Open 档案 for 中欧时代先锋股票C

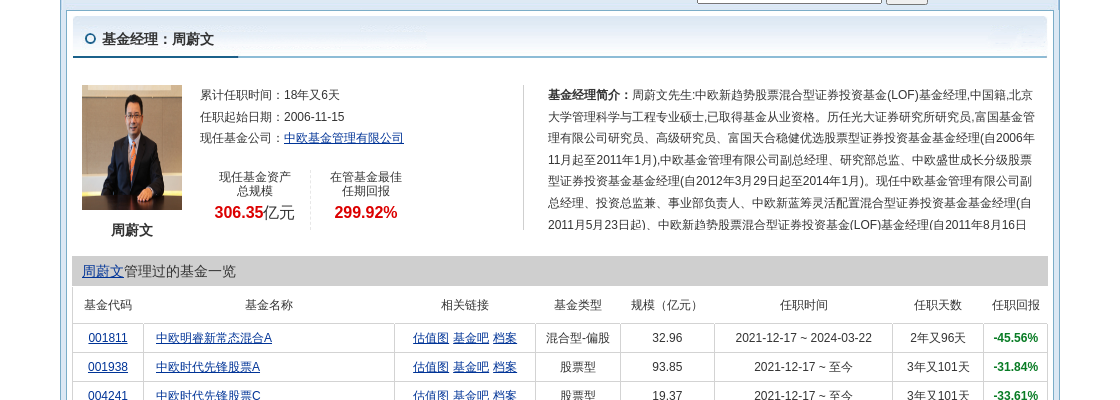point(505,395)
